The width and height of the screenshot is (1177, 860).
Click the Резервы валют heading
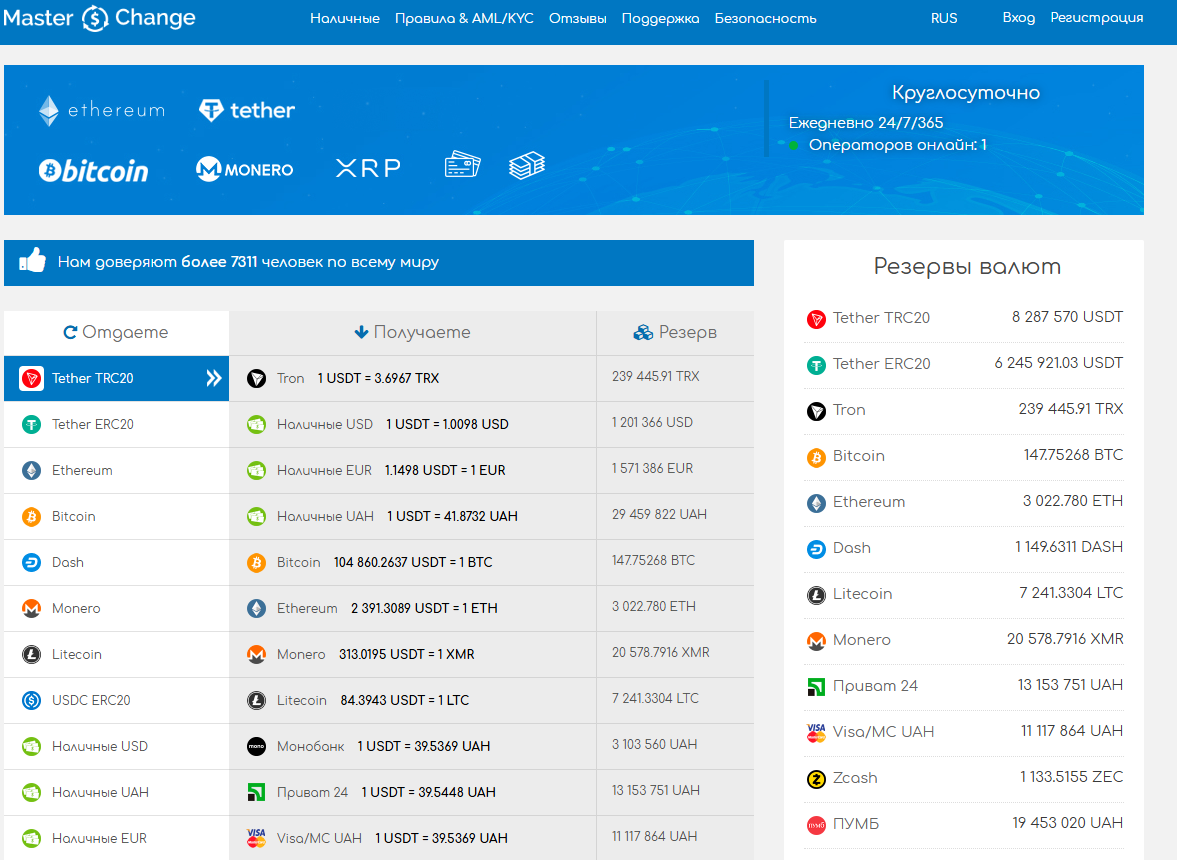click(x=967, y=267)
